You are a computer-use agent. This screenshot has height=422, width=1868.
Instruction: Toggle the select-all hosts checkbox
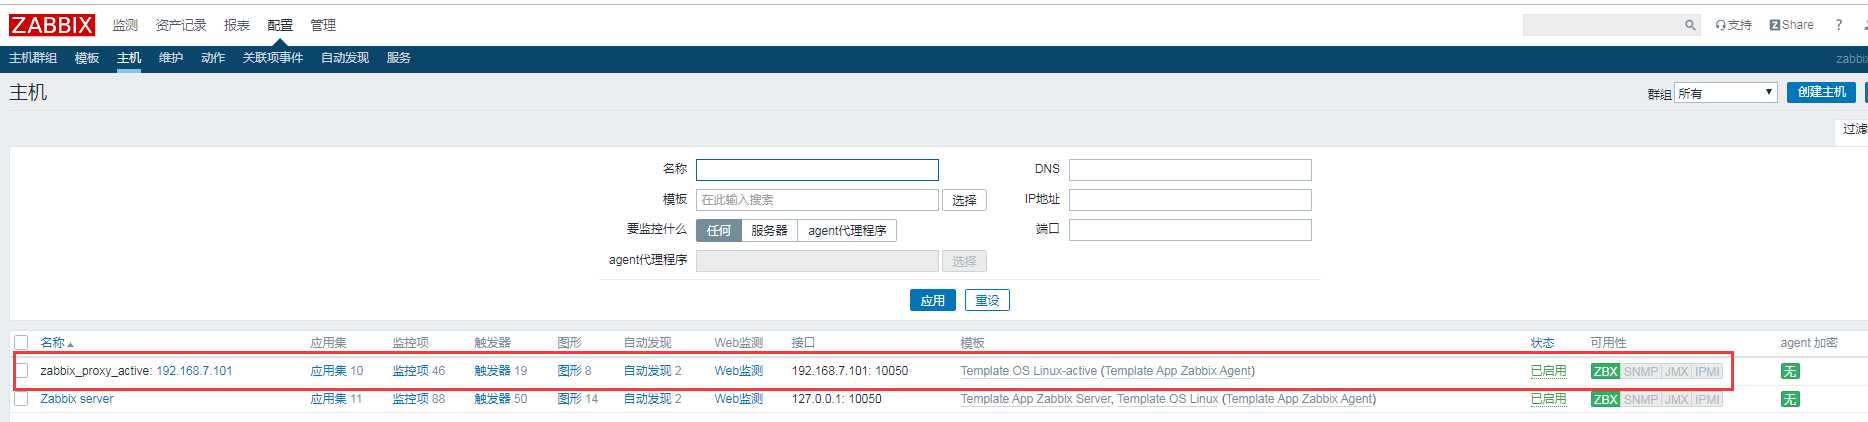(21, 342)
